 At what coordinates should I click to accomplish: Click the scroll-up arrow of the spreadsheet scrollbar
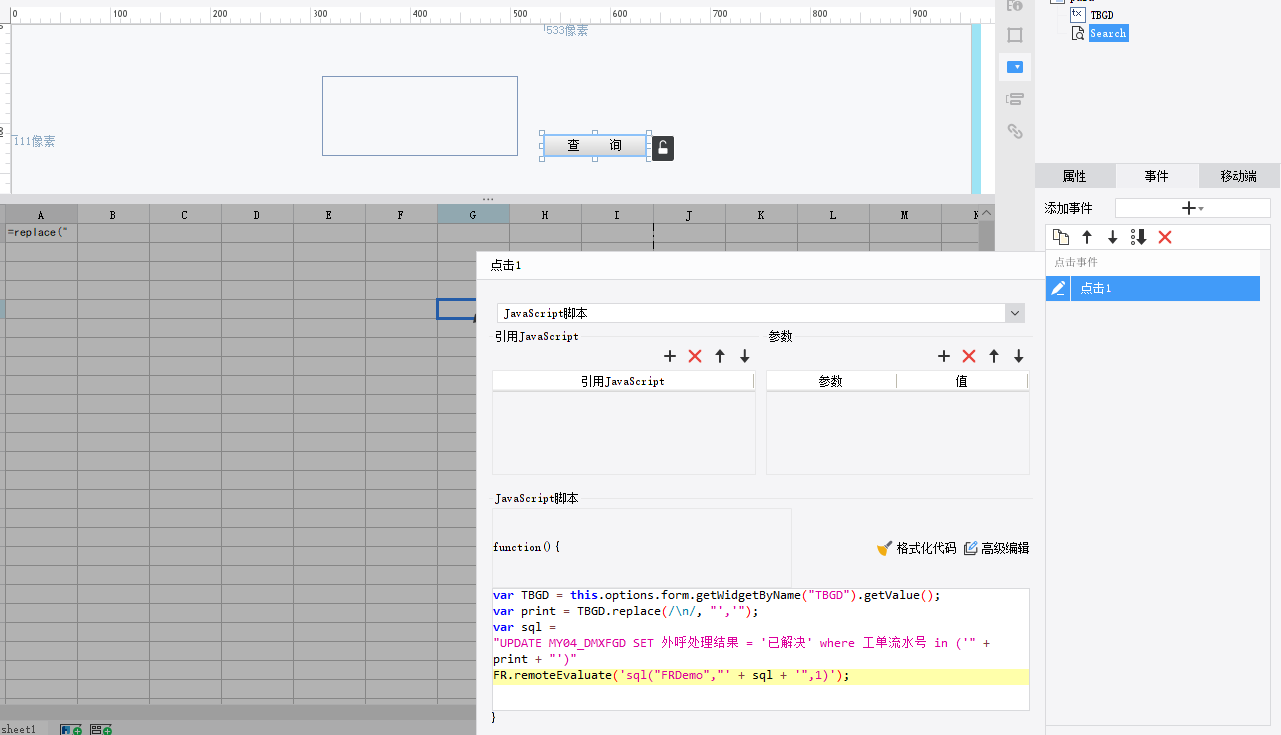click(987, 213)
